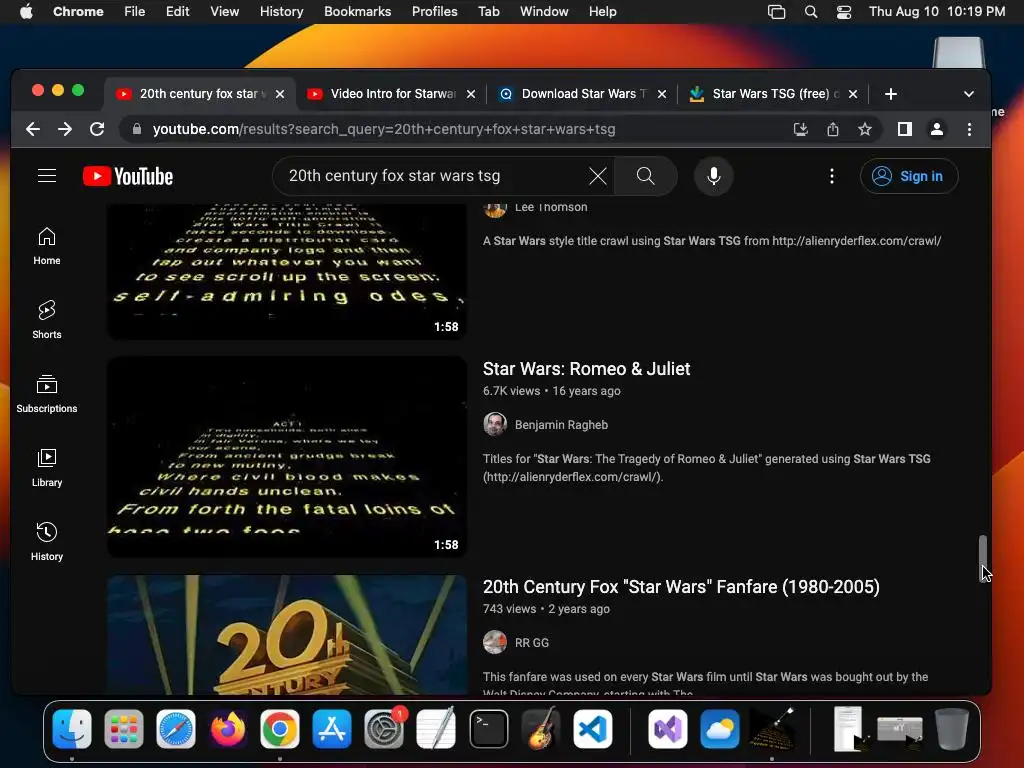Image resolution: width=1024 pixels, height=768 pixels.
Task: Open the Bookmarks menu
Action: (x=357, y=12)
